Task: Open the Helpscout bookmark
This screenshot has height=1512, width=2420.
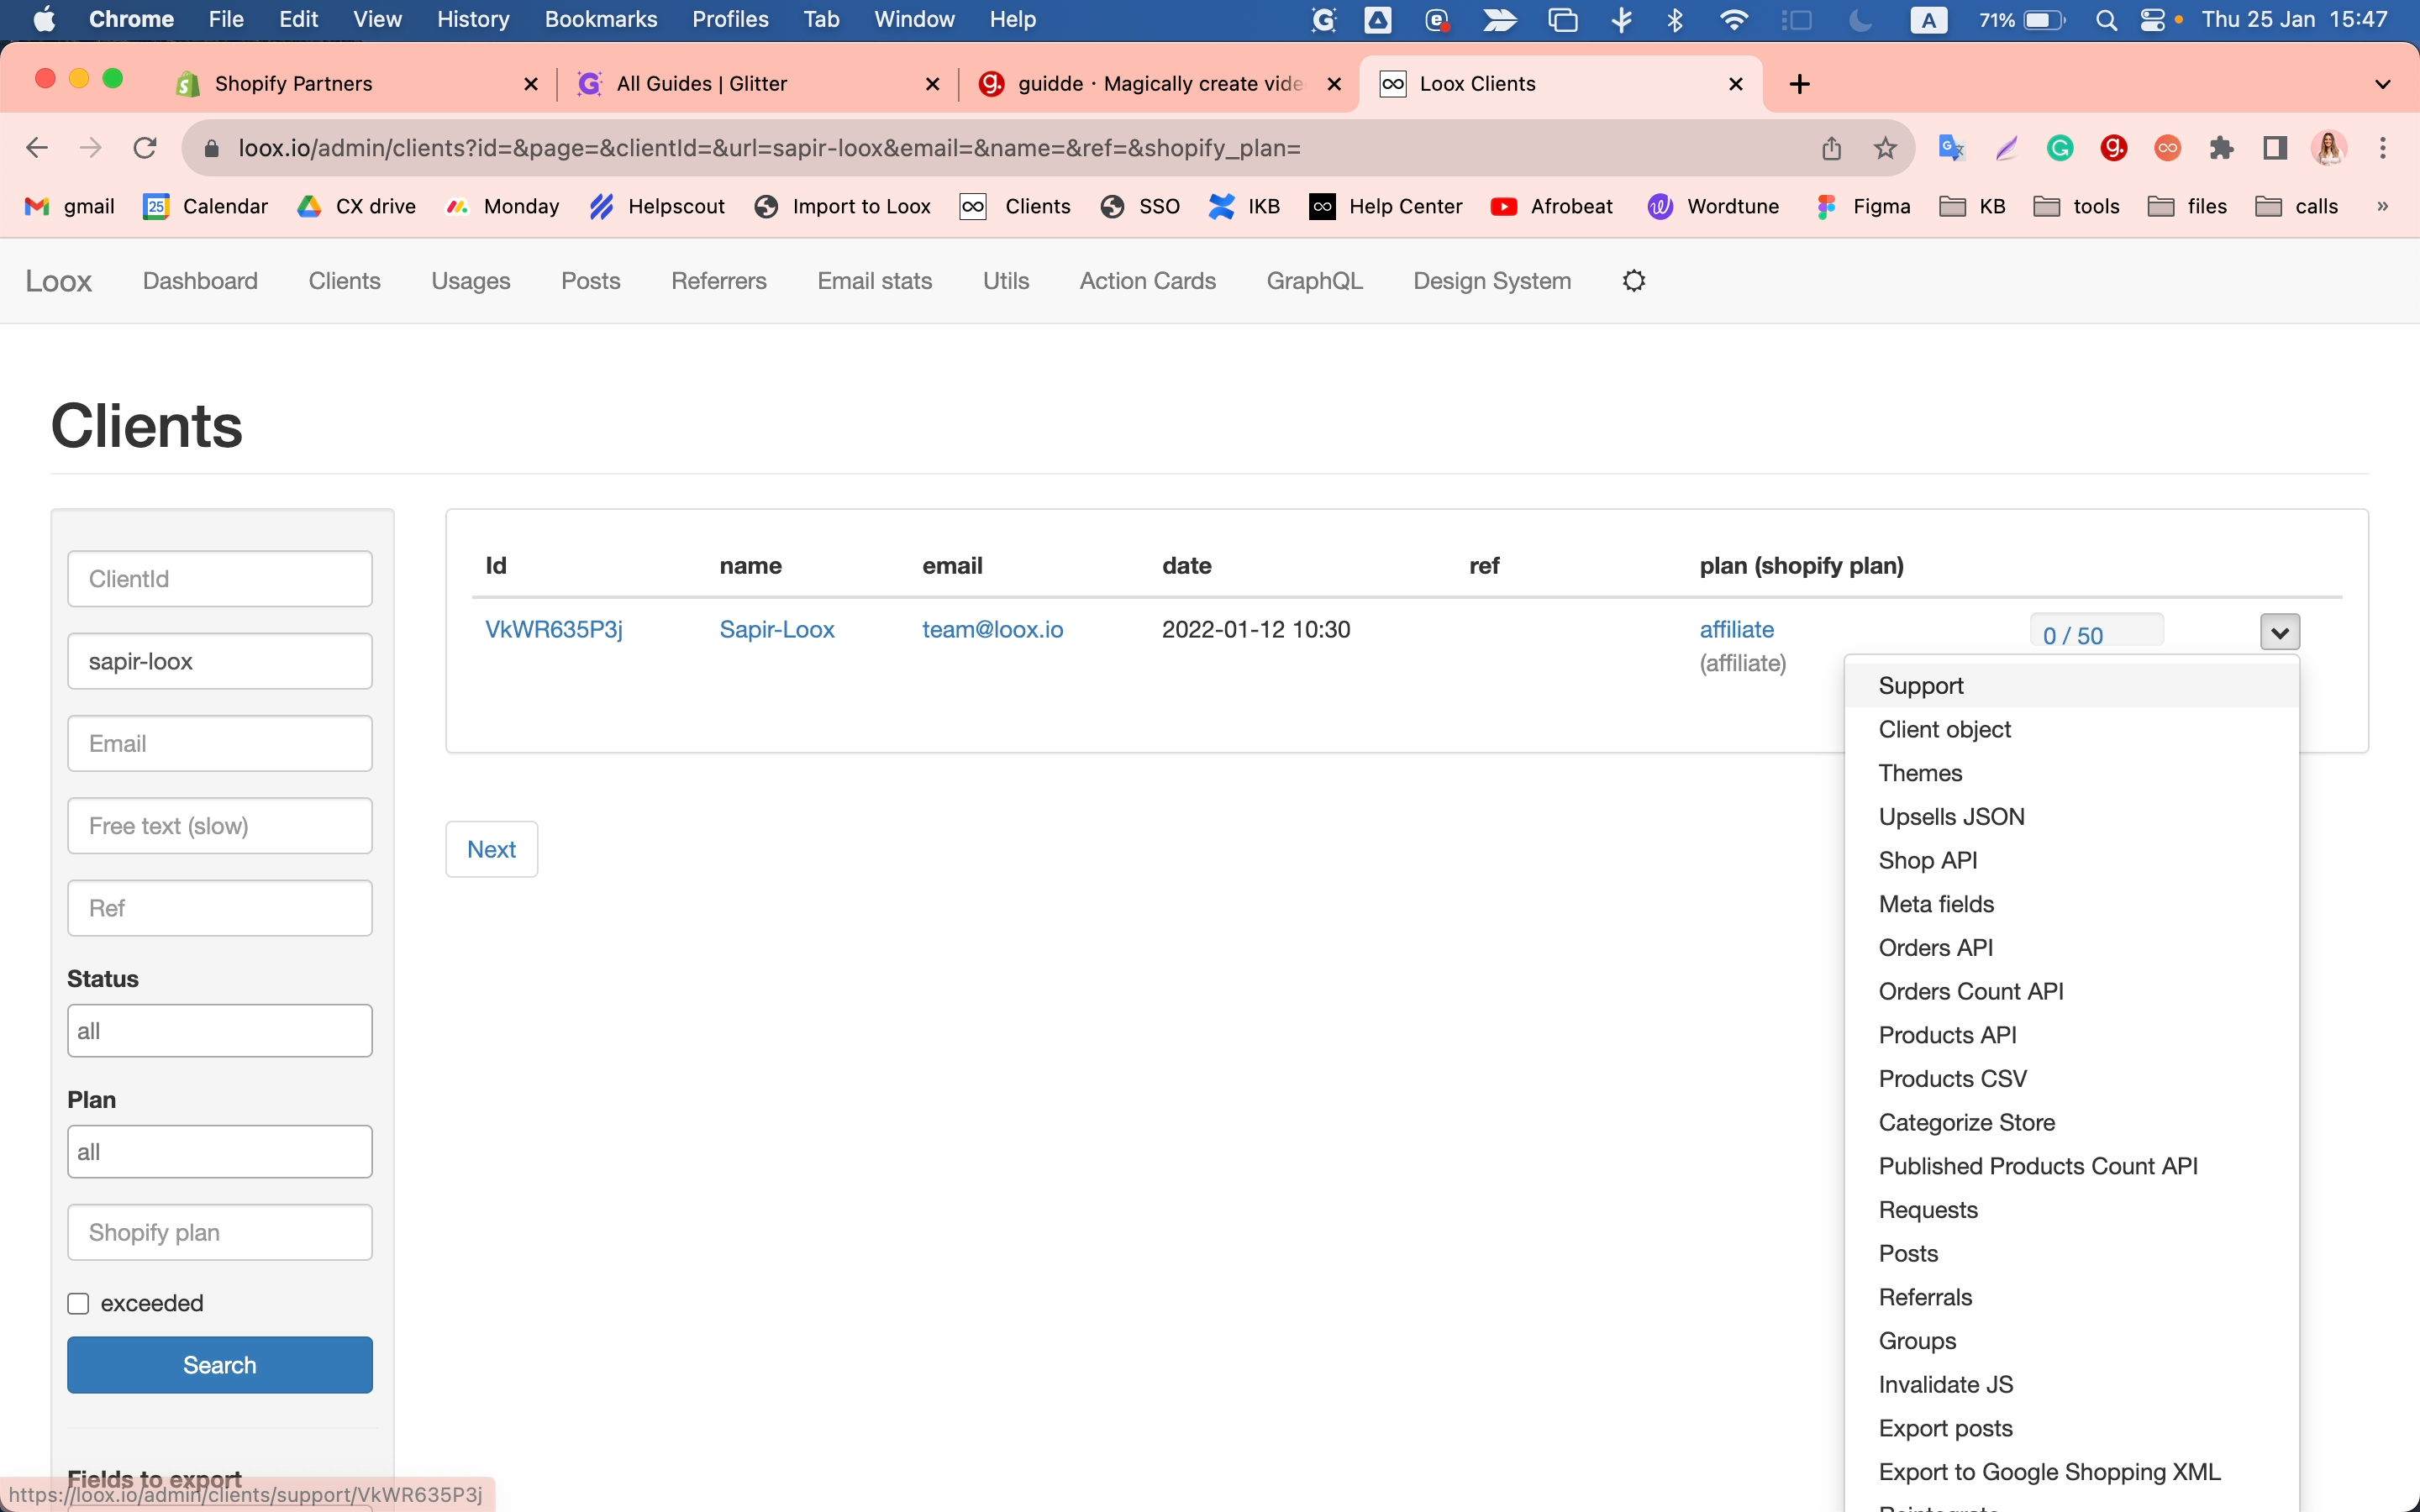Action: (657, 206)
